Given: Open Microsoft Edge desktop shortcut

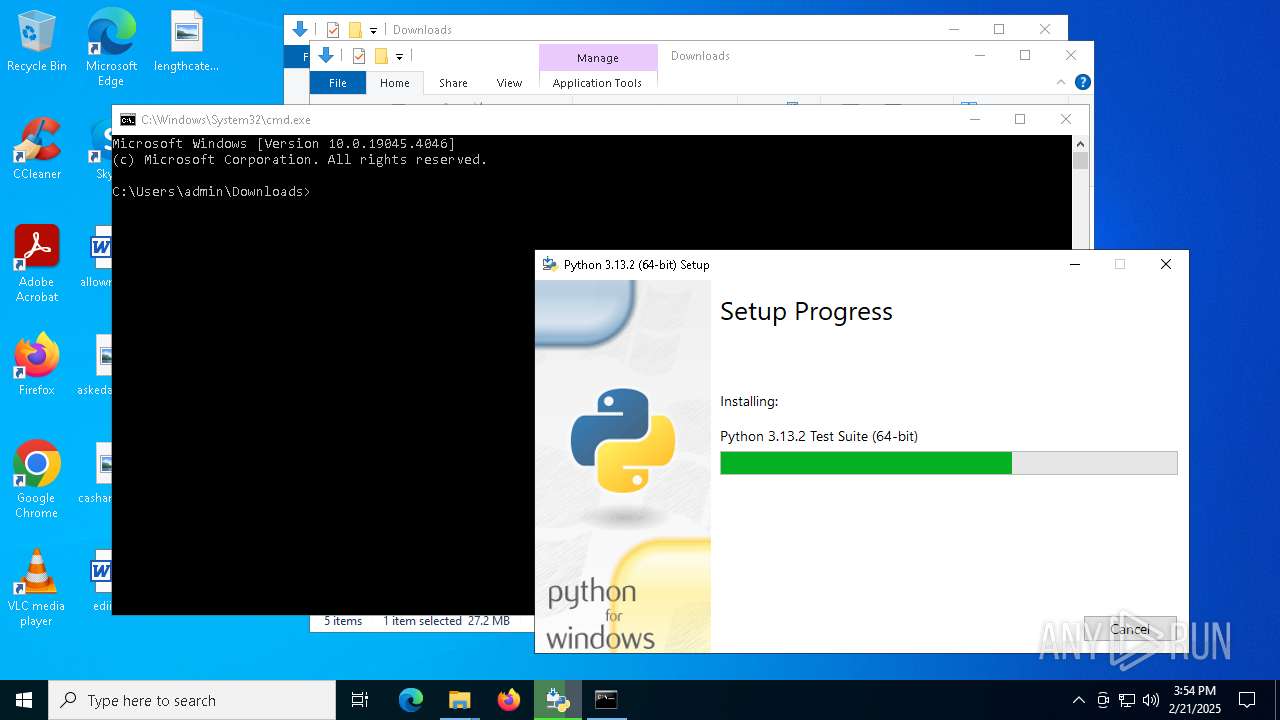Looking at the screenshot, I should tap(111, 48).
